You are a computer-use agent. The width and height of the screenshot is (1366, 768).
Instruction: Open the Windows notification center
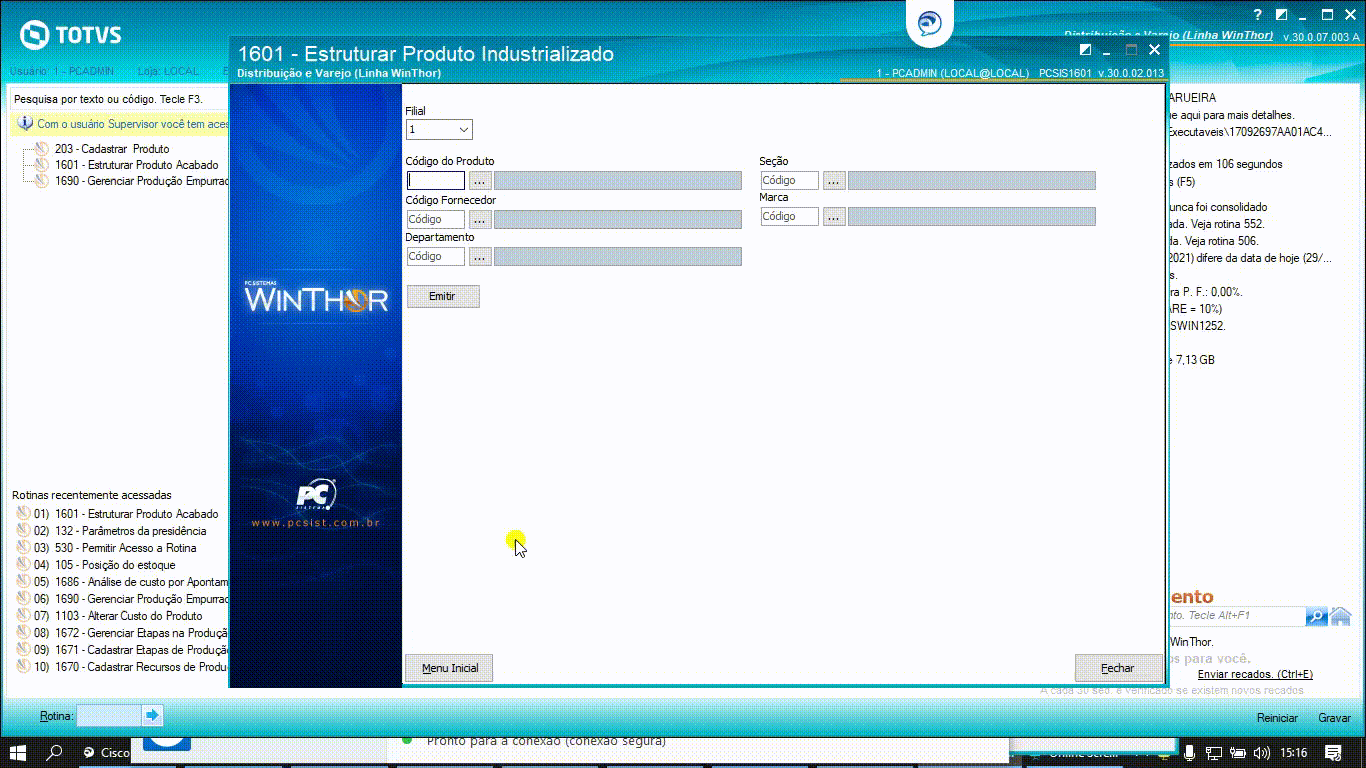[1333, 752]
